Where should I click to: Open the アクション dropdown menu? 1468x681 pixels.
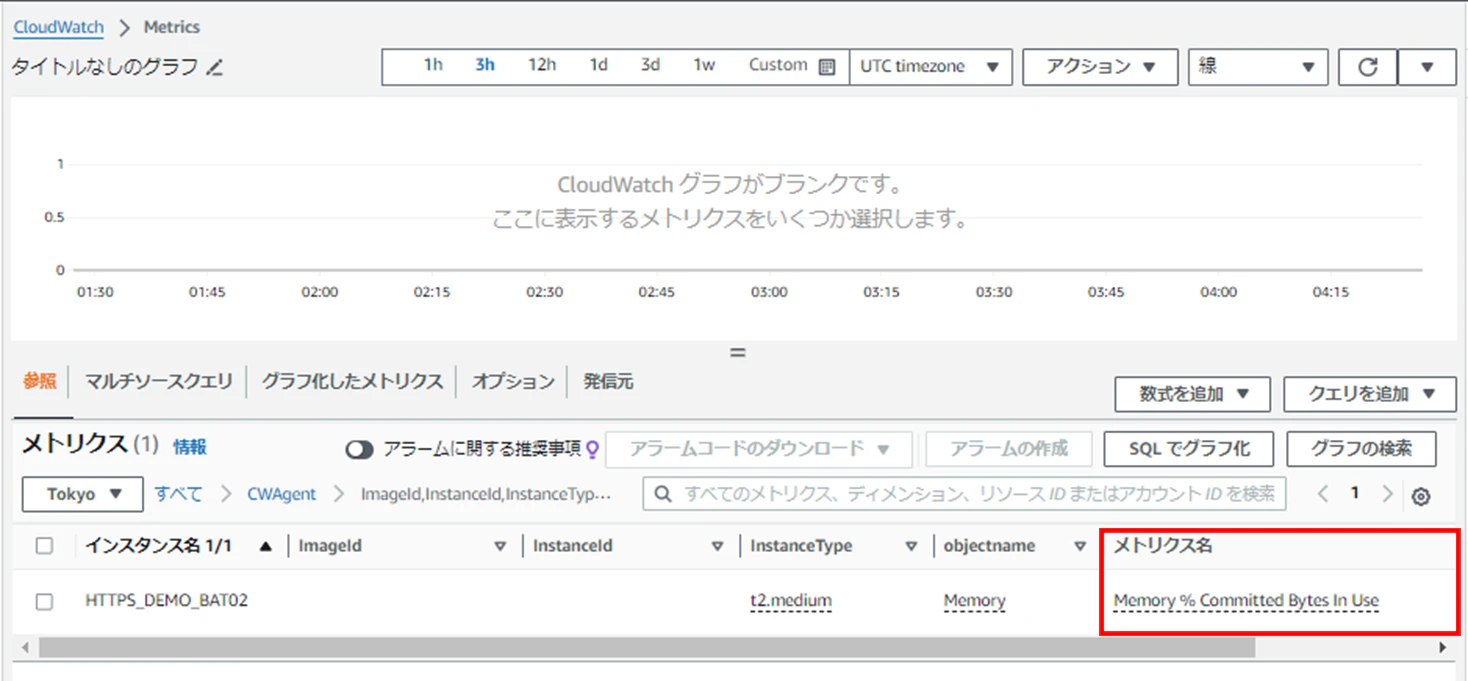(x=1100, y=67)
